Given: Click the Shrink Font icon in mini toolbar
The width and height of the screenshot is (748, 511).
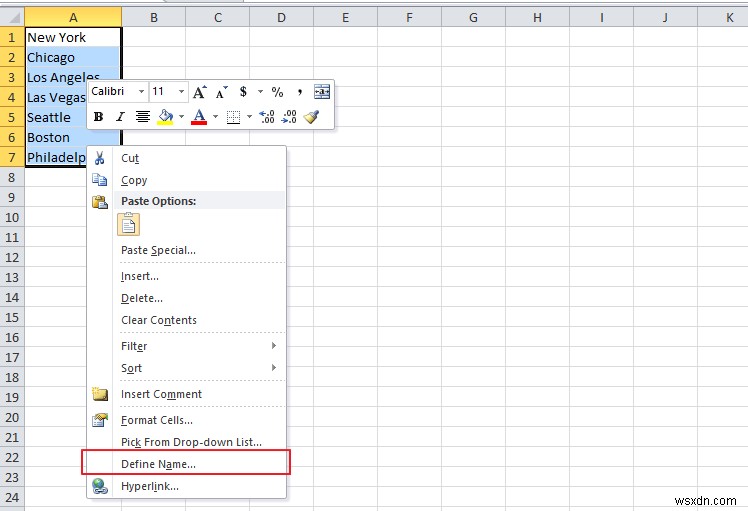Looking at the screenshot, I should (221, 92).
